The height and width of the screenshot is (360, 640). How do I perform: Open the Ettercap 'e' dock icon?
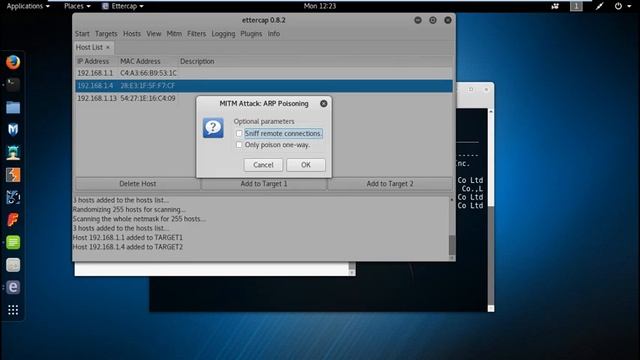point(13,287)
